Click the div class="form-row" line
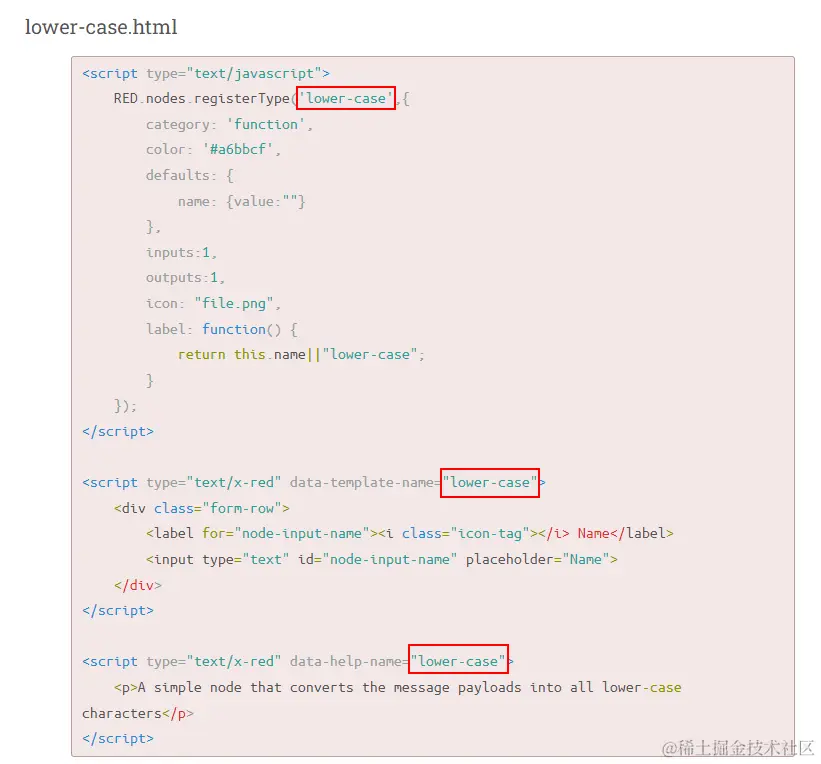 [x=202, y=508]
